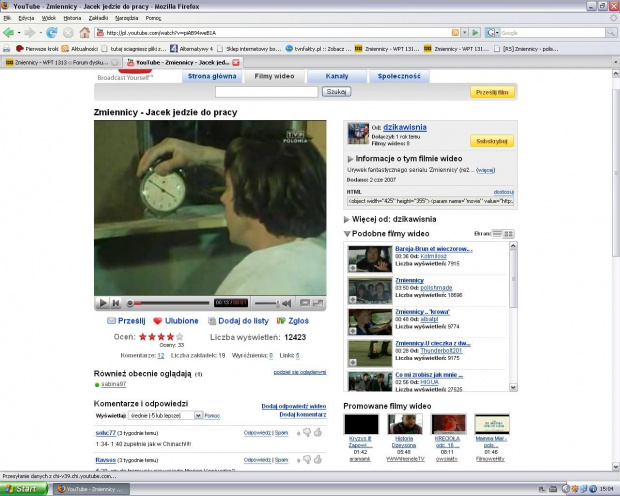This screenshot has height=496, width=620.
Task: Click the yellow Prześlij film button
Action: point(492,92)
